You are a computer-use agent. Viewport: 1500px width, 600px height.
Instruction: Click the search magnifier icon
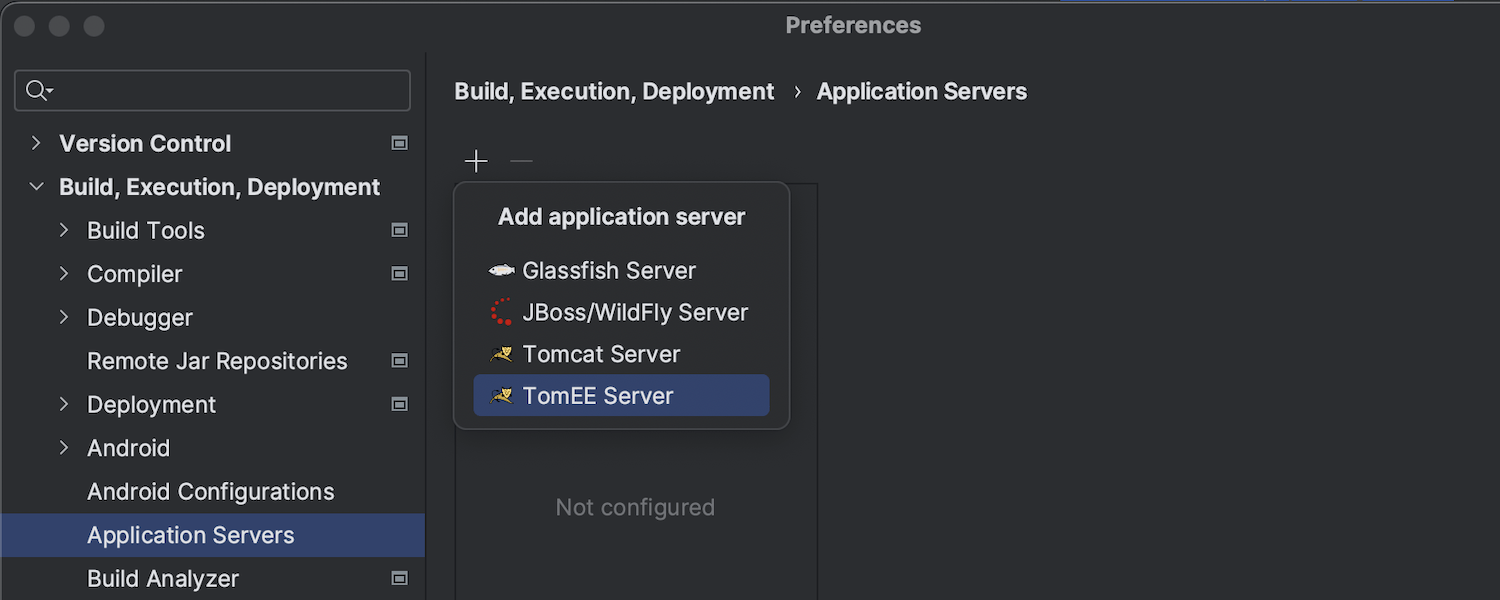pyautogui.click(x=38, y=91)
